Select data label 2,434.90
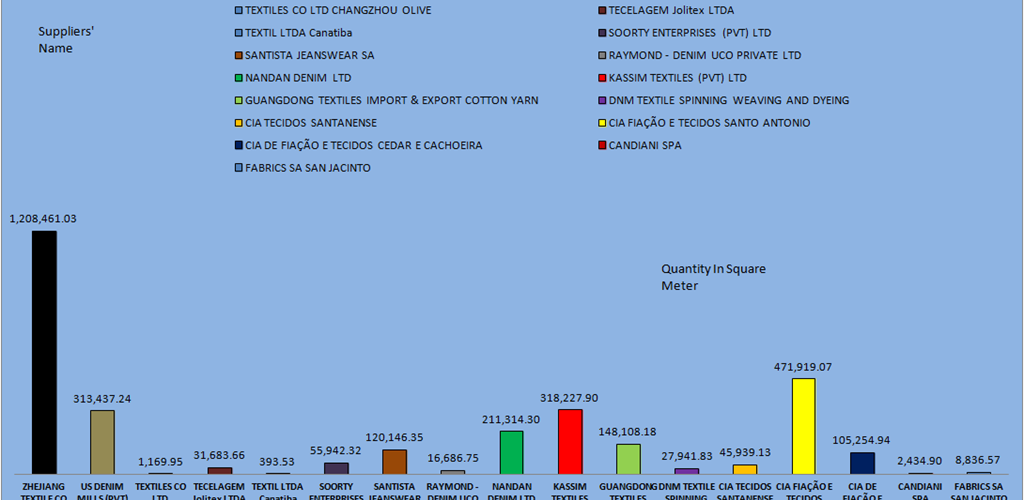This screenshot has height=500, width=1024. tap(920, 461)
